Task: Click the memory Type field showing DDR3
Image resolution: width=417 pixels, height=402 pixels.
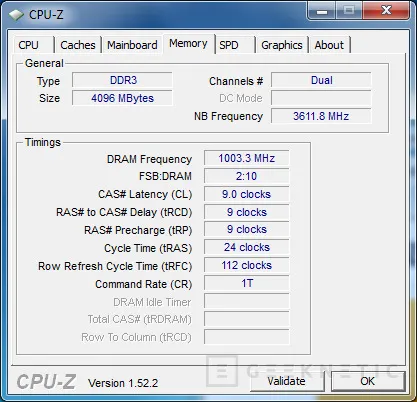Action: tap(122, 80)
